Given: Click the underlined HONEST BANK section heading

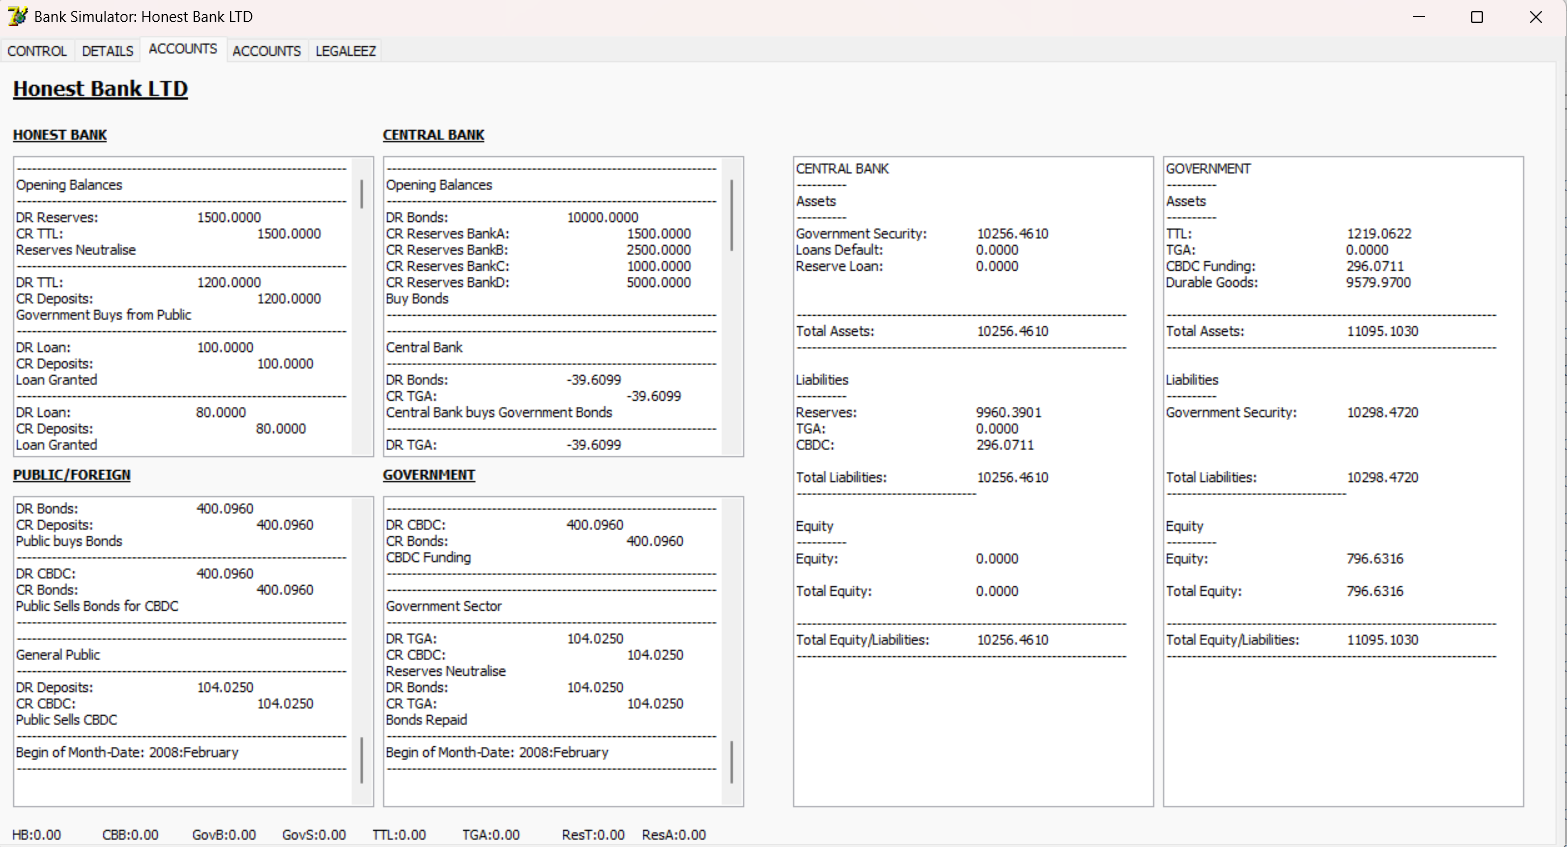Looking at the screenshot, I should coord(60,135).
